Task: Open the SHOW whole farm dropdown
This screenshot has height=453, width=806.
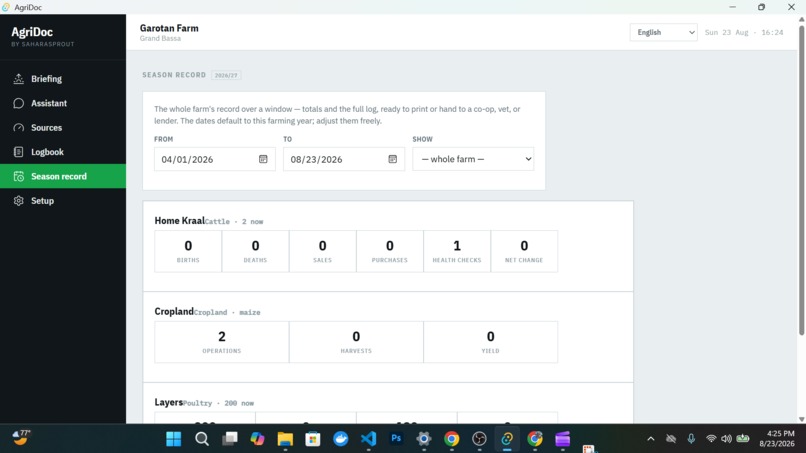Action: [473, 159]
